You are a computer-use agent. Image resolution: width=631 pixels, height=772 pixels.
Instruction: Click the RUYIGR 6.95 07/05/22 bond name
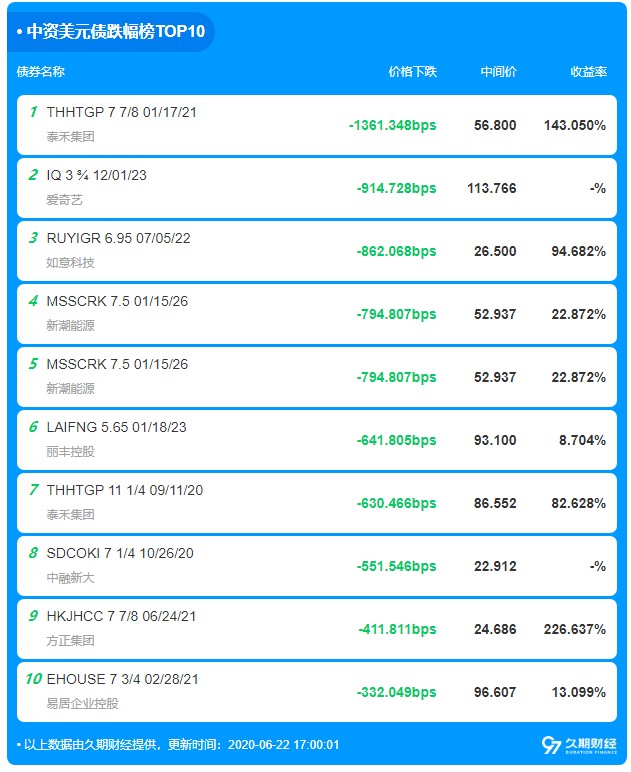[118, 238]
